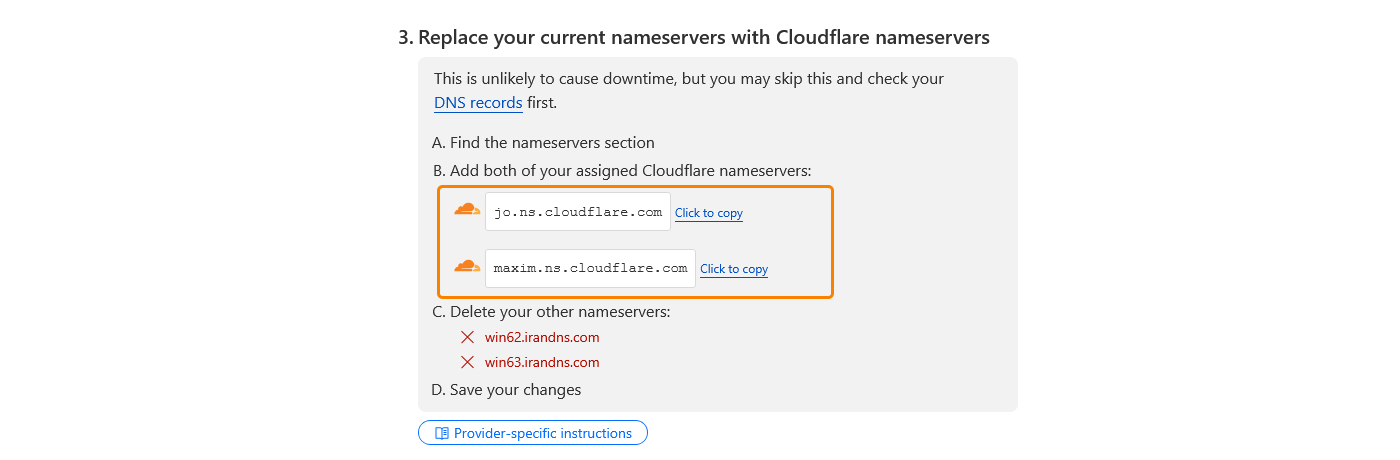Click step C, Delete your other nameservers
This screenshot has width=1400, height=460.
click(x=550, y=311)
